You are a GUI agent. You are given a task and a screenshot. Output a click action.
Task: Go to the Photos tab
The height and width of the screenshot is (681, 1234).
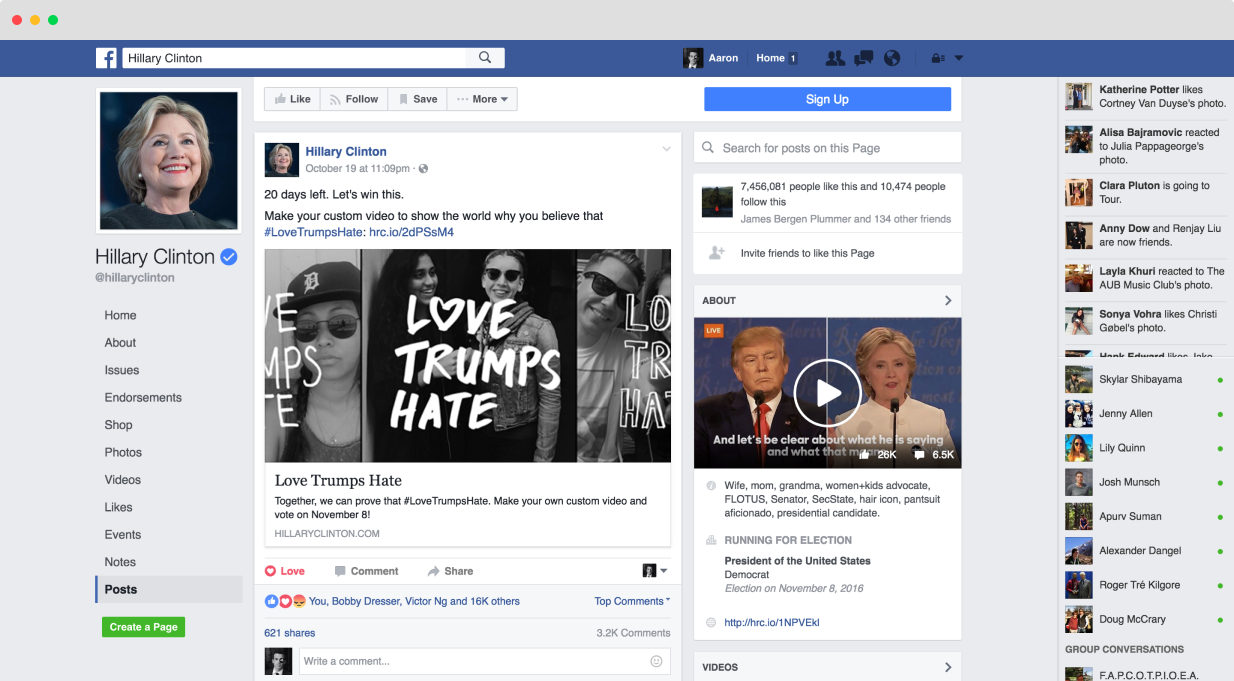[x=123, y=452]
